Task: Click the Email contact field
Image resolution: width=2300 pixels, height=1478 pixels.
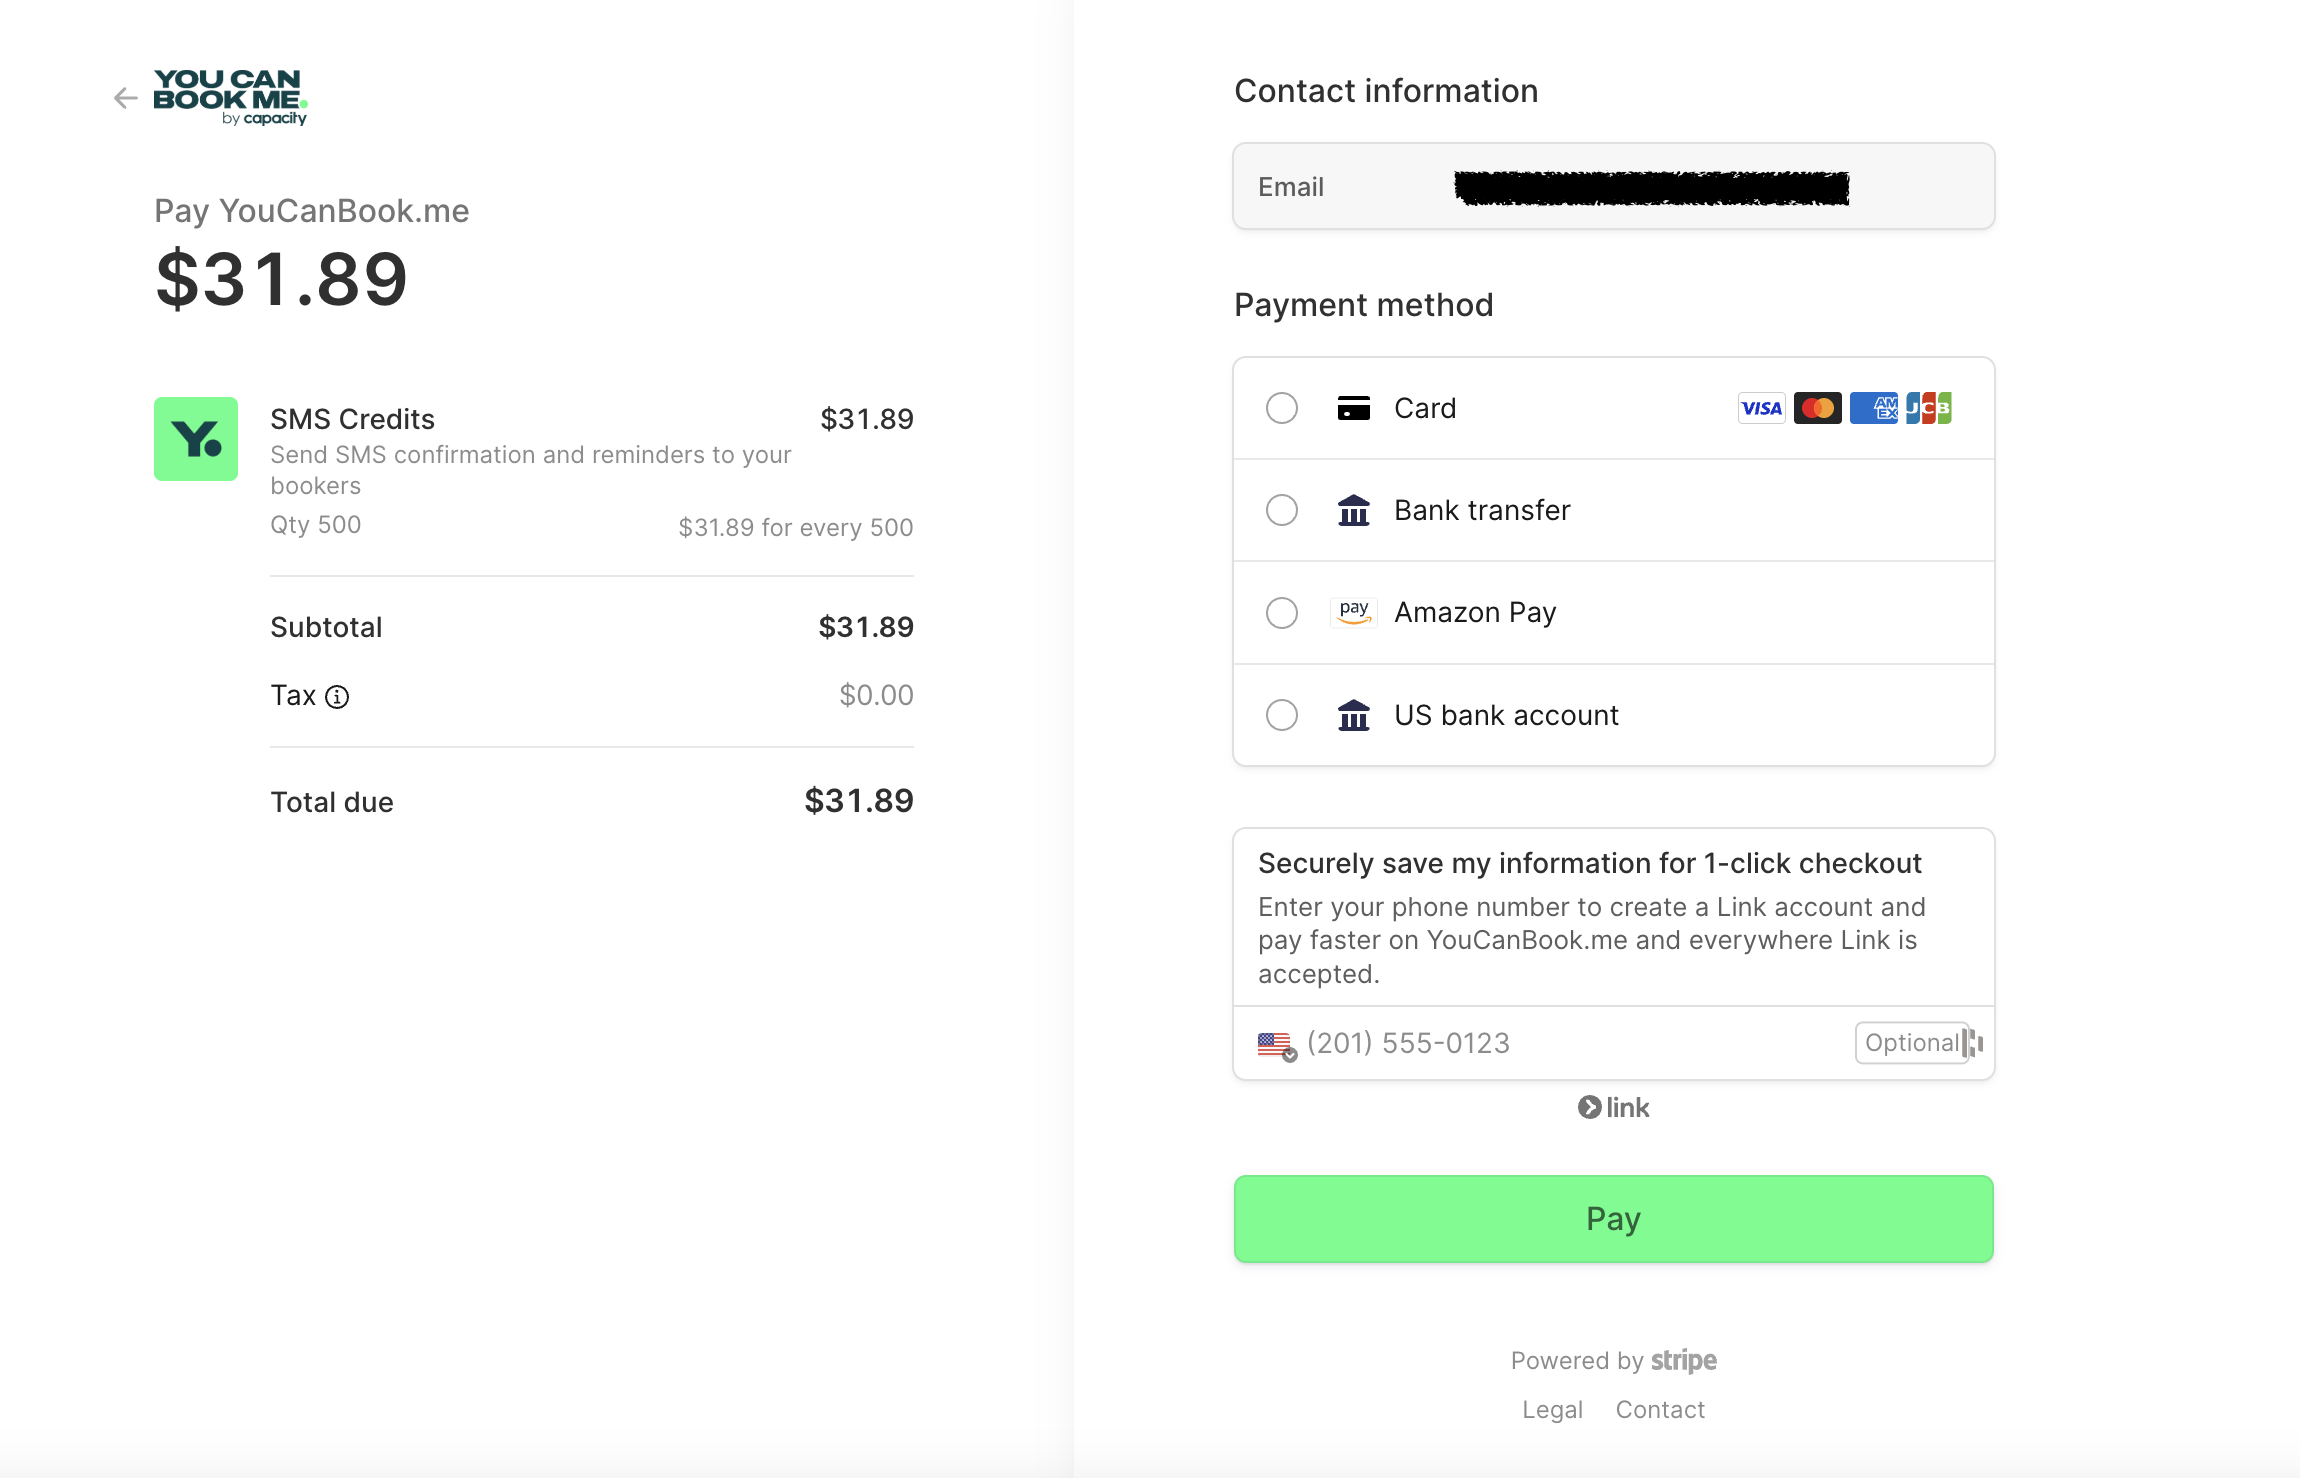Action: pyautogui.click(x=1613, y=187)
